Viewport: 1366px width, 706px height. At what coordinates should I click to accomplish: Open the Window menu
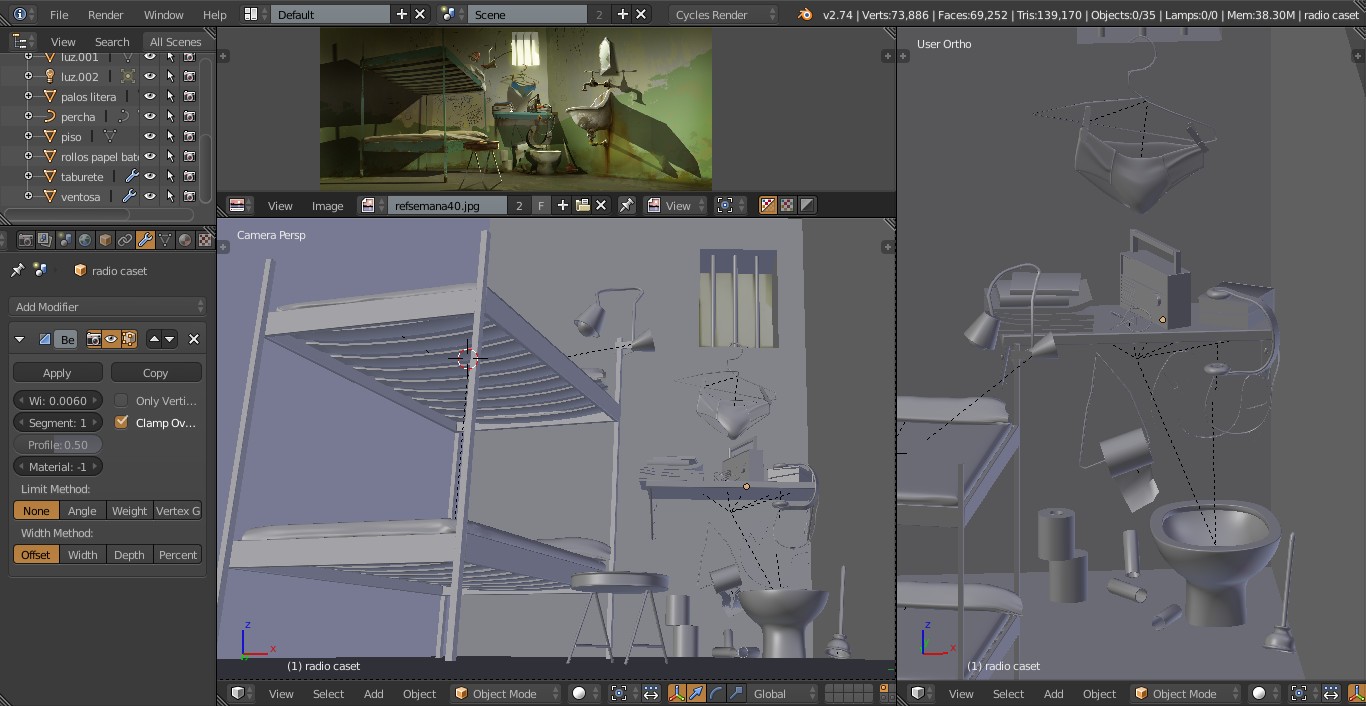click(x=163, y=14)
